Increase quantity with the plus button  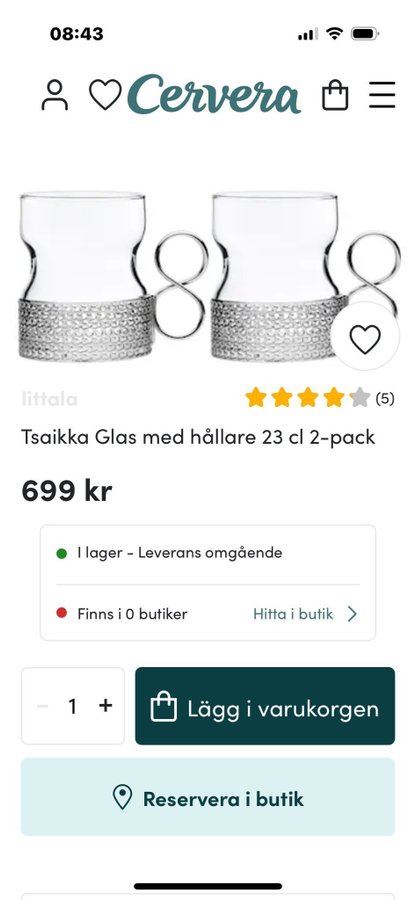tap(106, 705)
